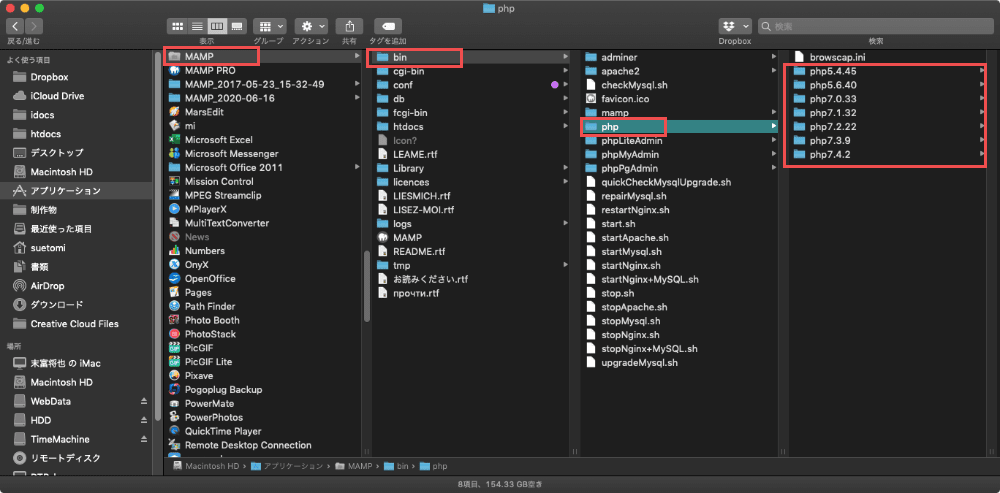1000x493 pixels.
Task: Go back in Finder history
Action: click(x=15, y=26)
